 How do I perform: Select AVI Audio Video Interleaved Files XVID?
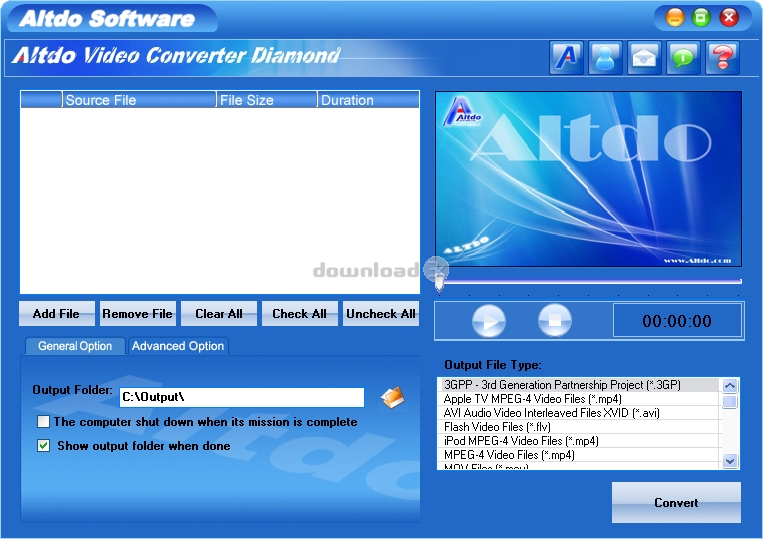(578, 413)
